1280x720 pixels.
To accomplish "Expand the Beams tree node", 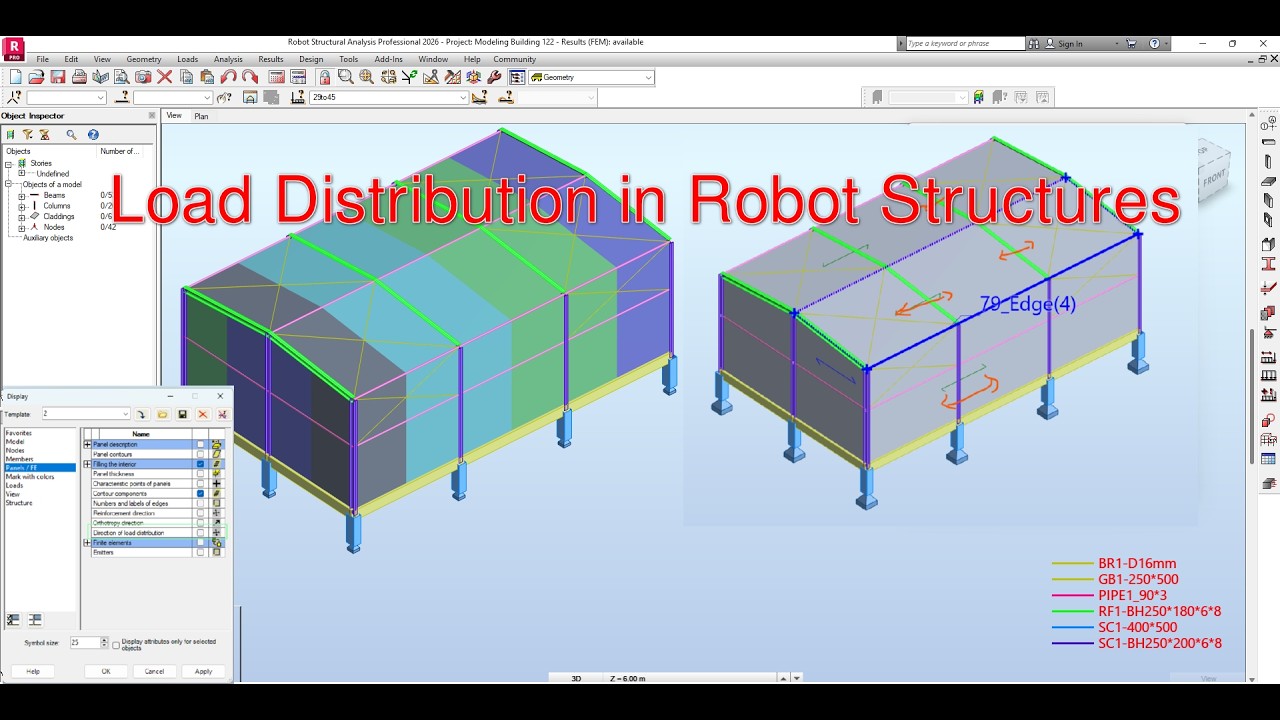I will coord(22,195).
